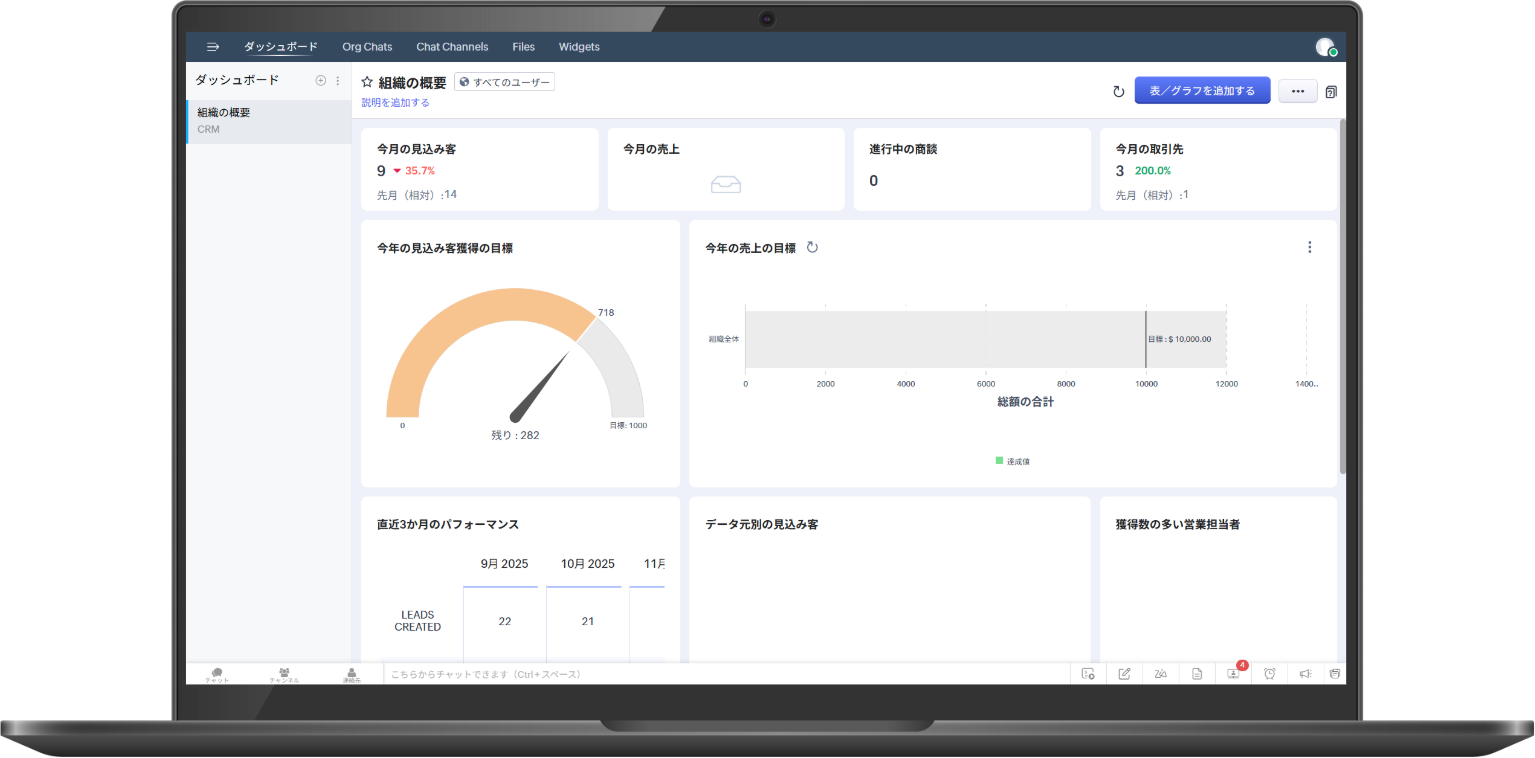Refresh the dashboard with the reload icon

point(1118,90)
